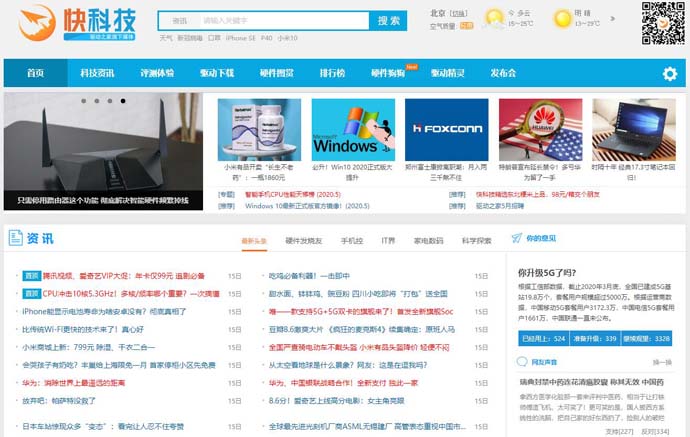Go to 首页 in the navbar

[x=36, y=73]
